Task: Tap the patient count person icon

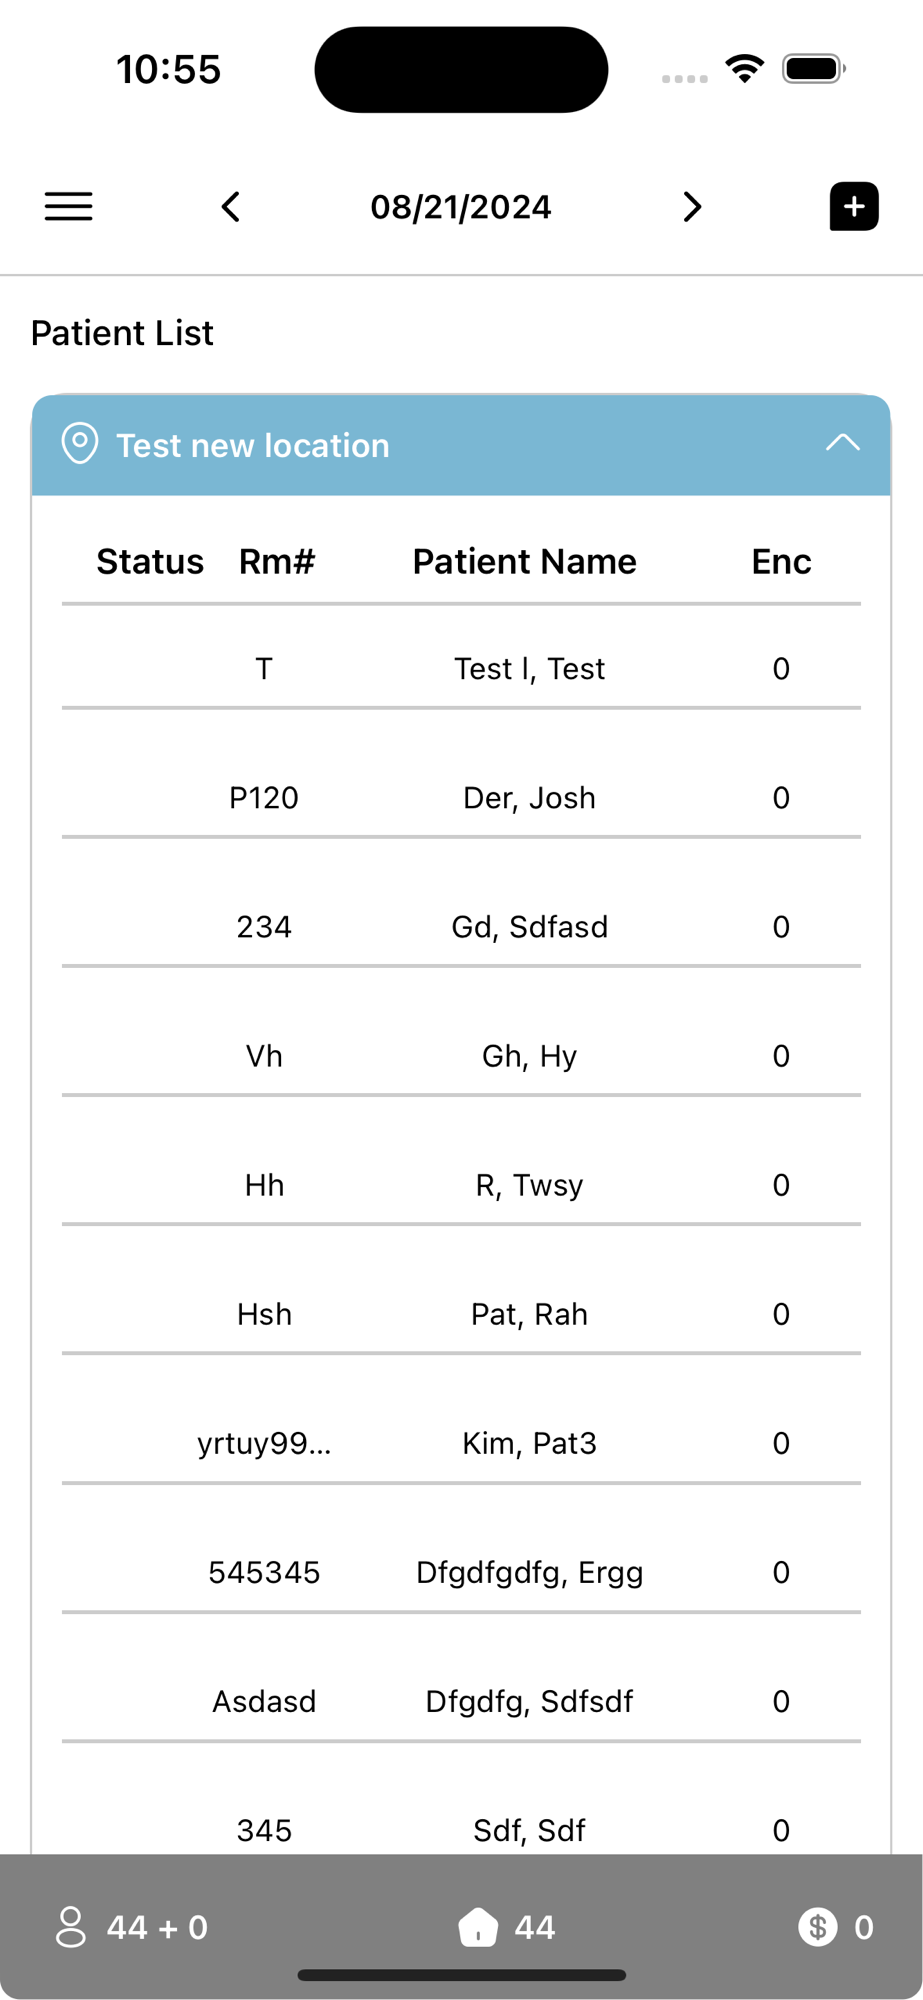Action: click(71, 1926)
